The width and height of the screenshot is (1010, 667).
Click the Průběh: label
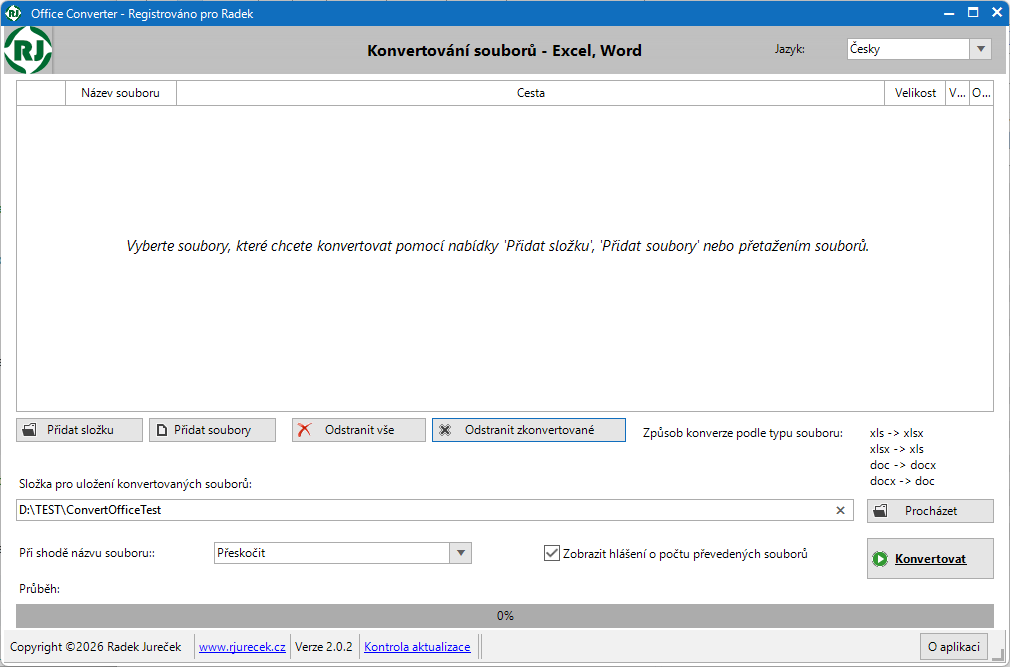40,588
